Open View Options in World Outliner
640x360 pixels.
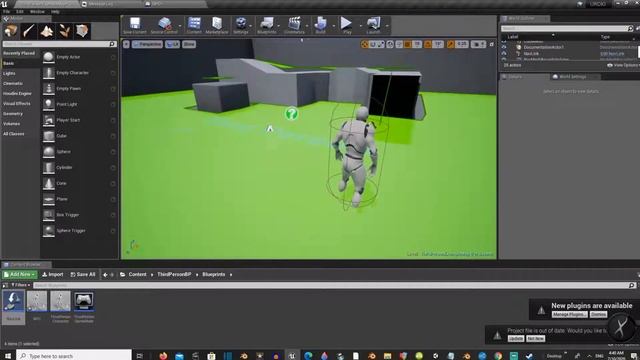point(622,65)
